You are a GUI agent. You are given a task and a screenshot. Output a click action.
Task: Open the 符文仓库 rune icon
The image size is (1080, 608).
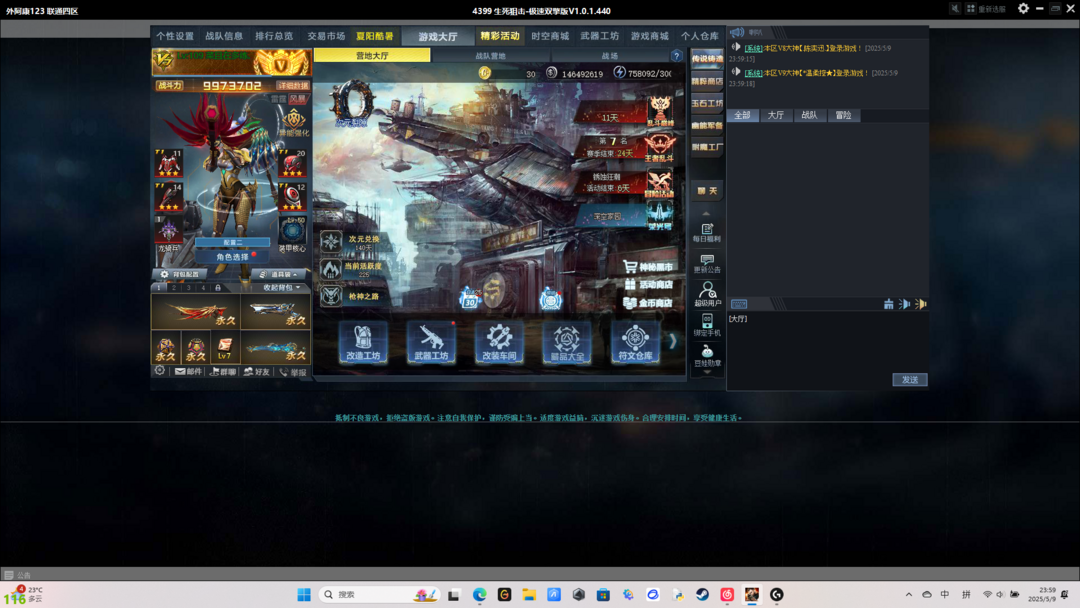click(635, 342)
